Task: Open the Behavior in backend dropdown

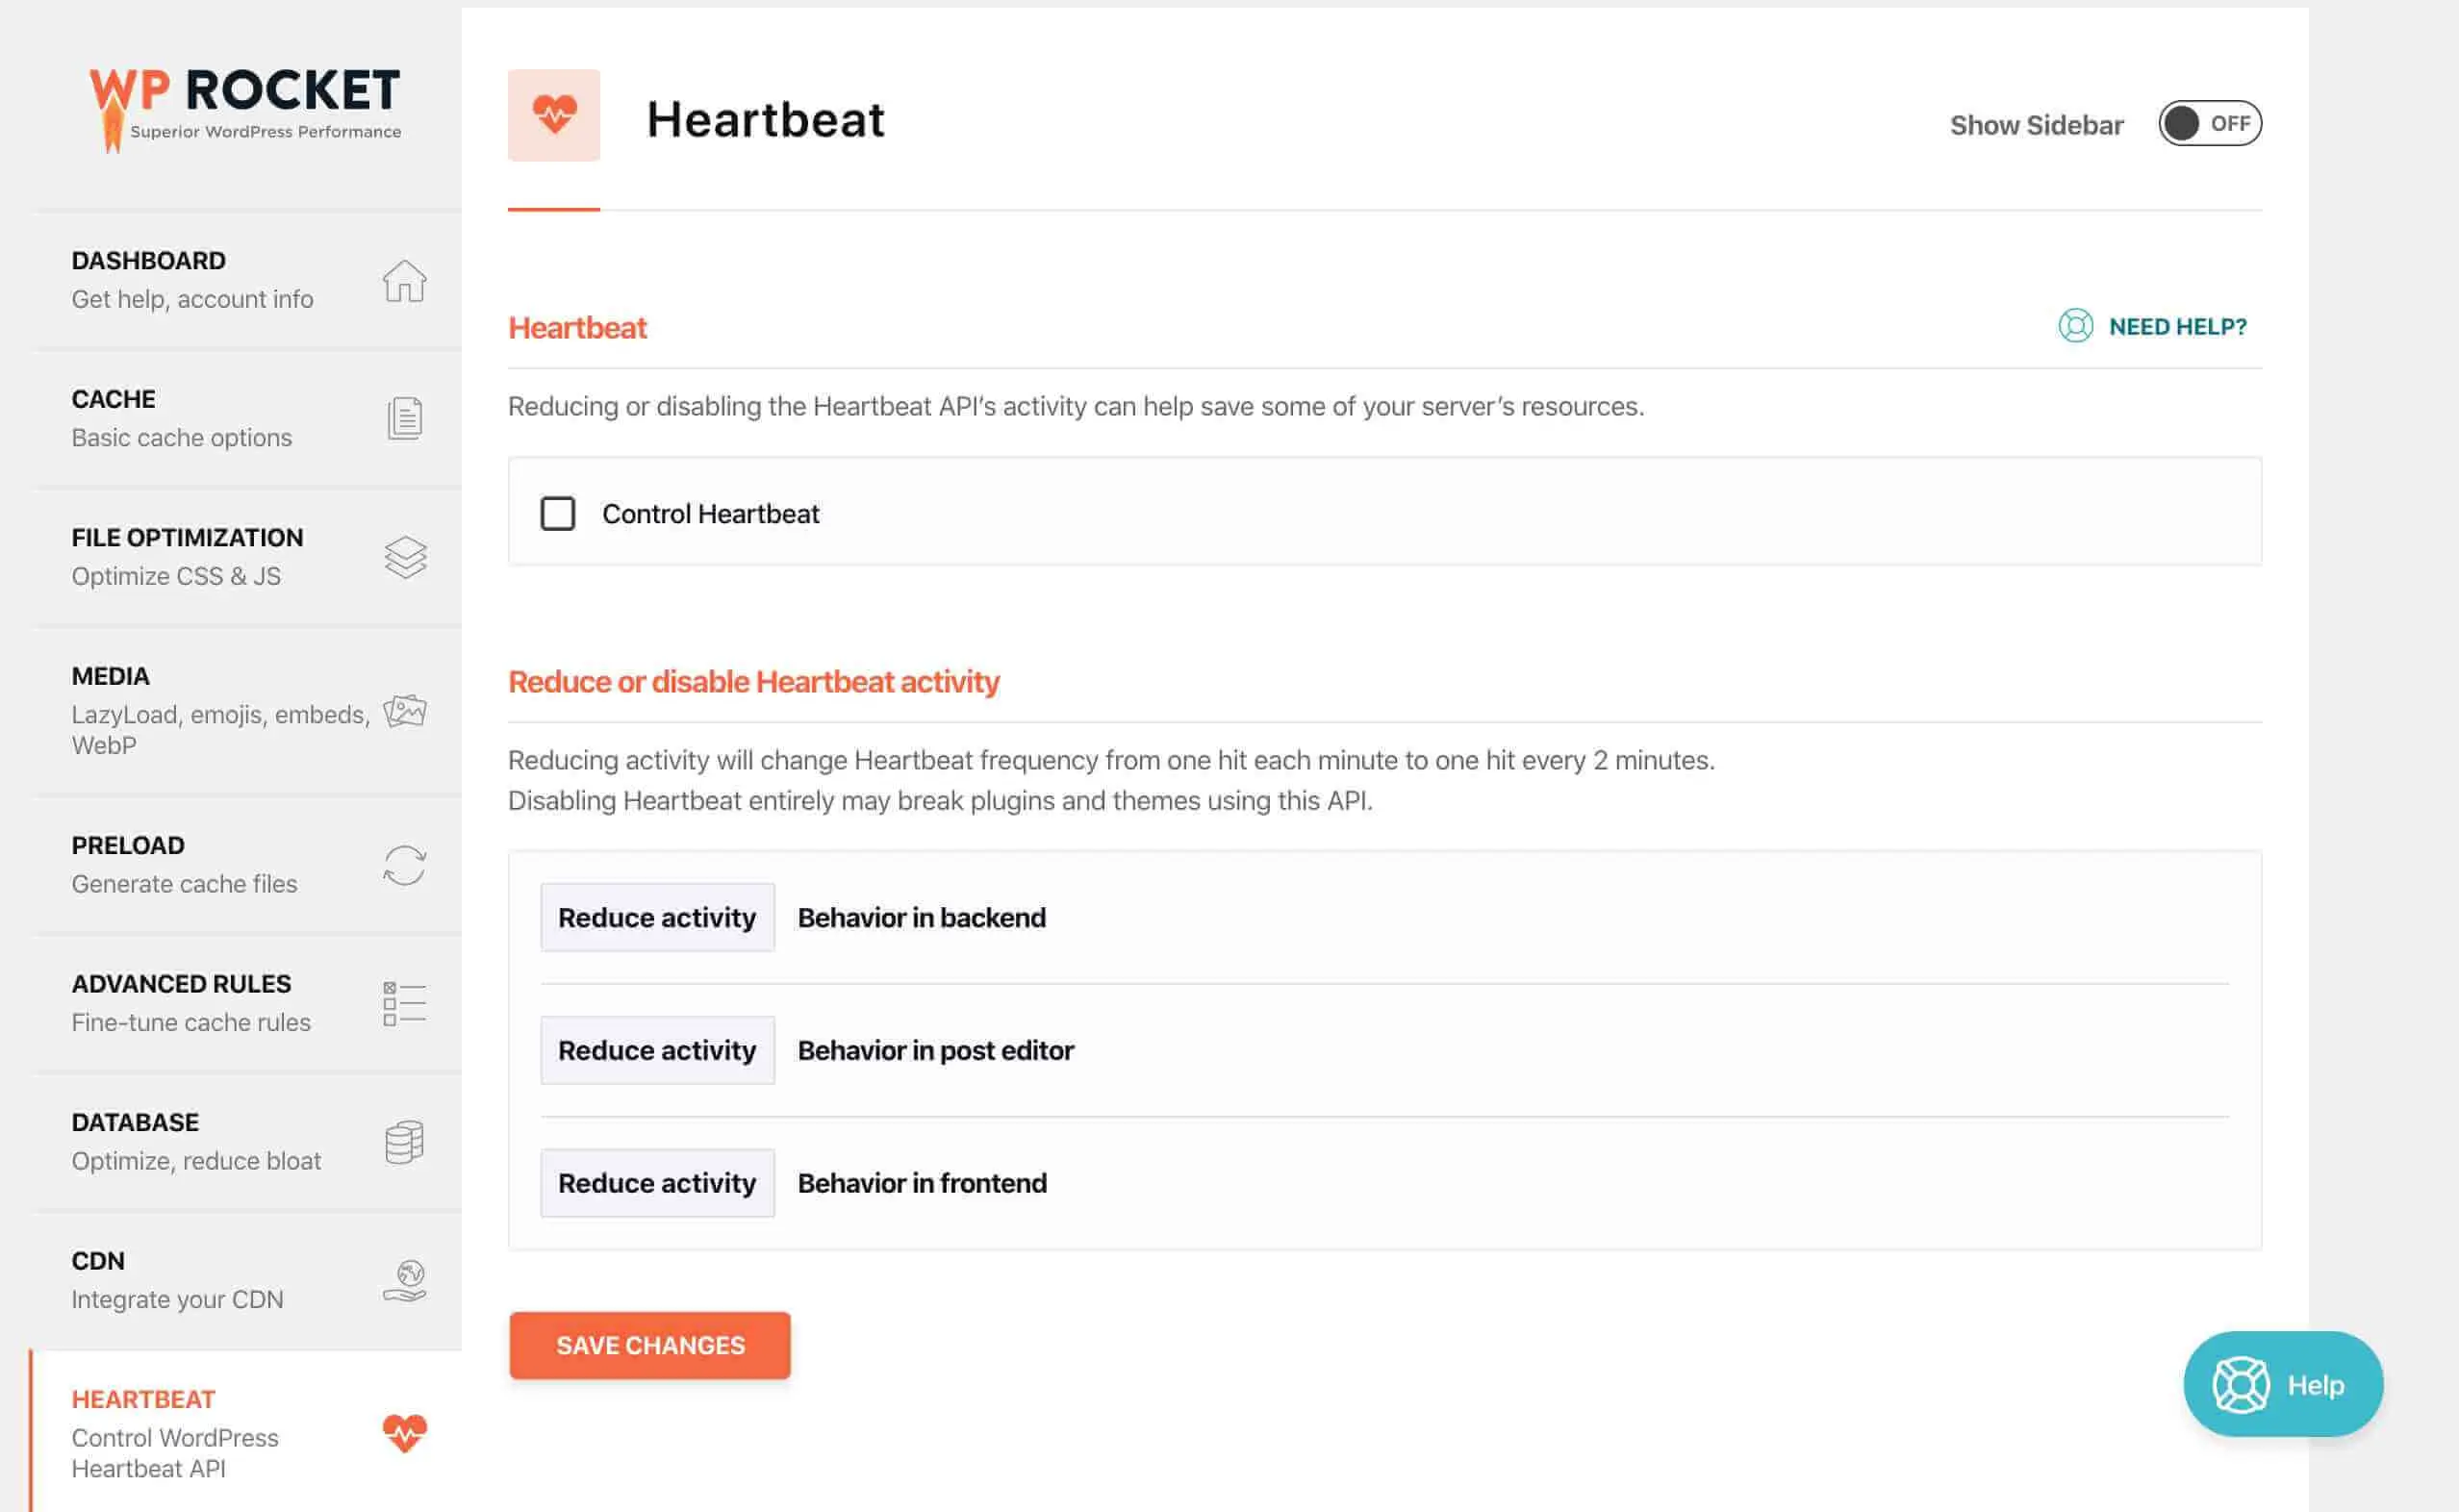Action: [x=657, y=917]
